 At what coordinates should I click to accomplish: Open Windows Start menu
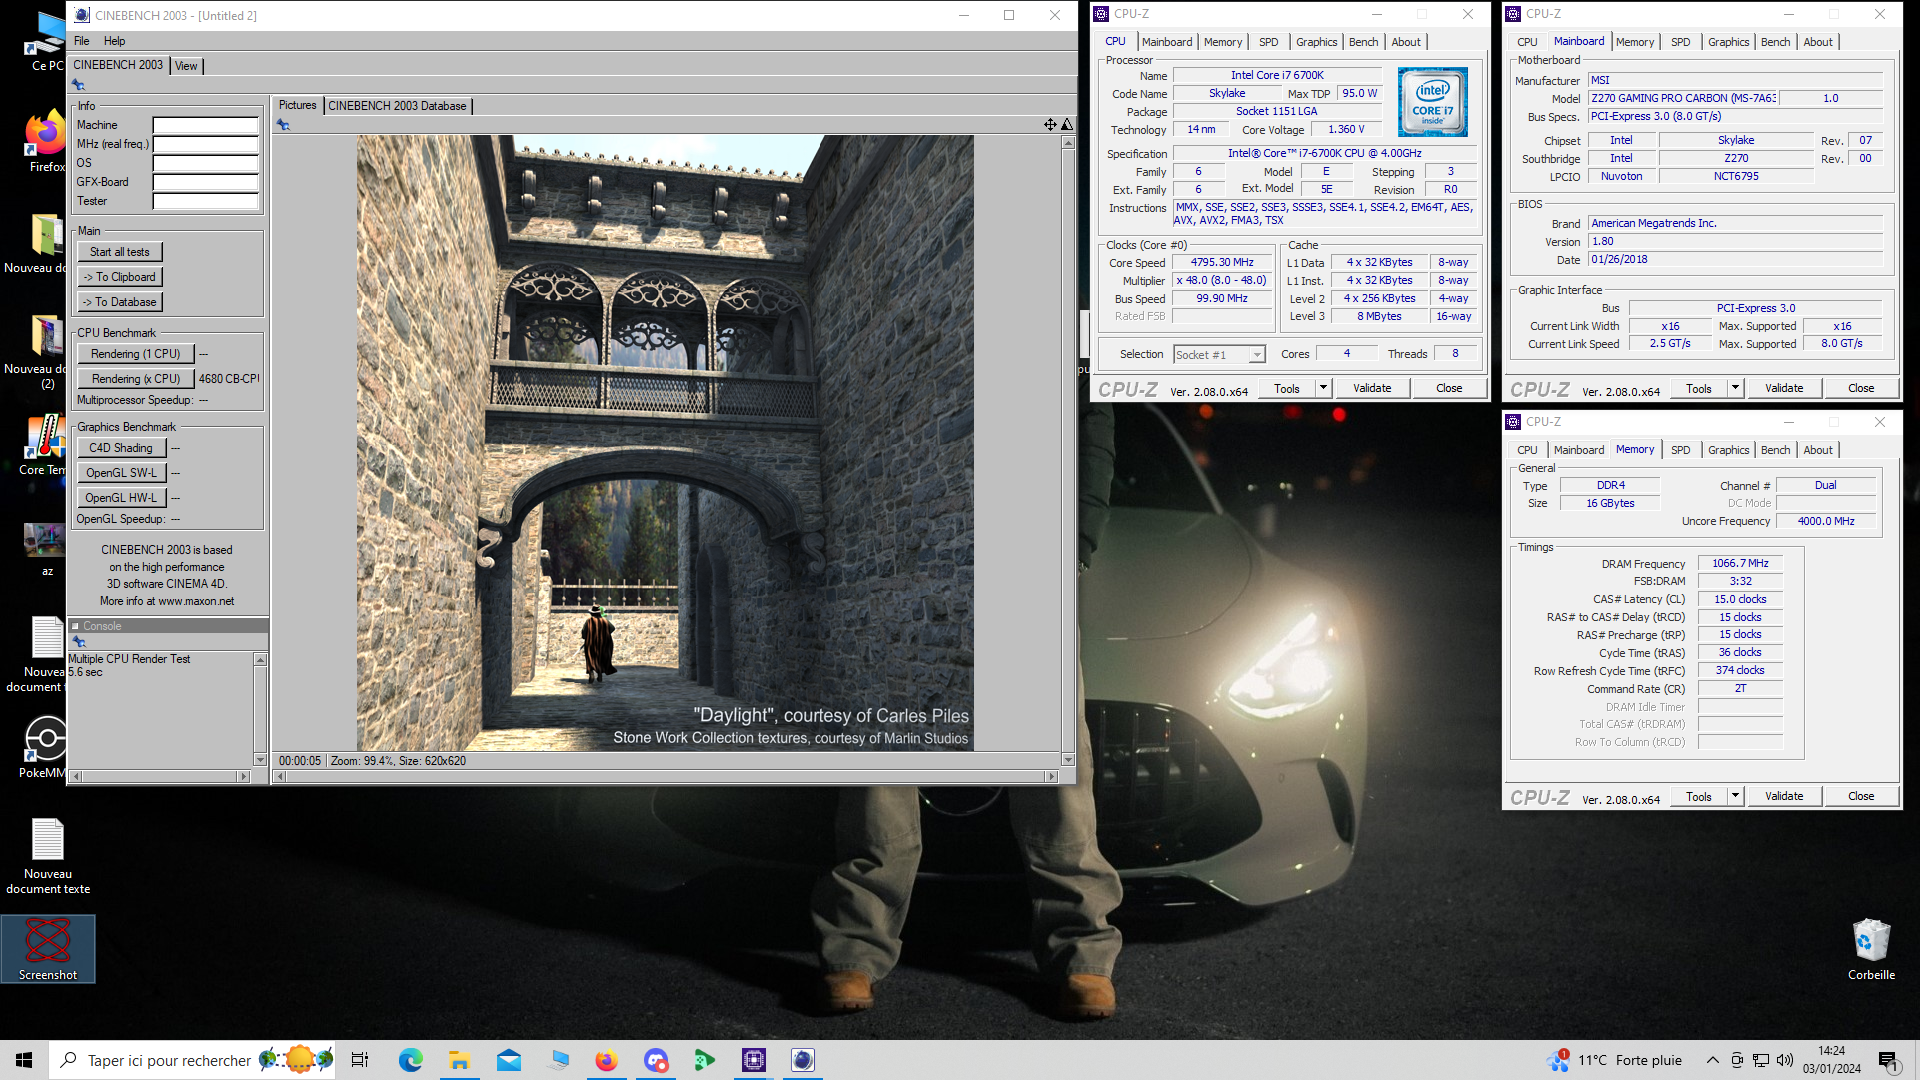[x=24, y=1060]
